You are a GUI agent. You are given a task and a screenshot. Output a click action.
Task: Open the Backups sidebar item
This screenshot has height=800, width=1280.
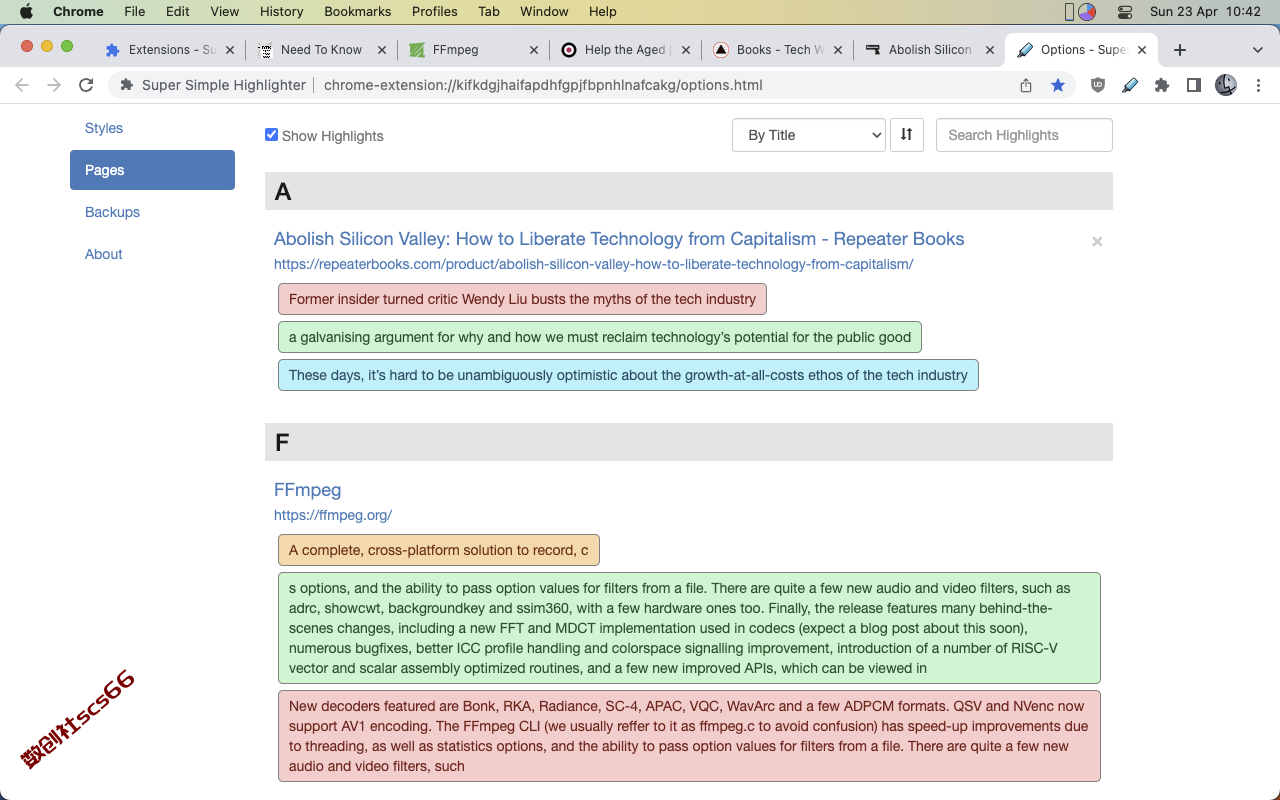[x=112, y=212]
